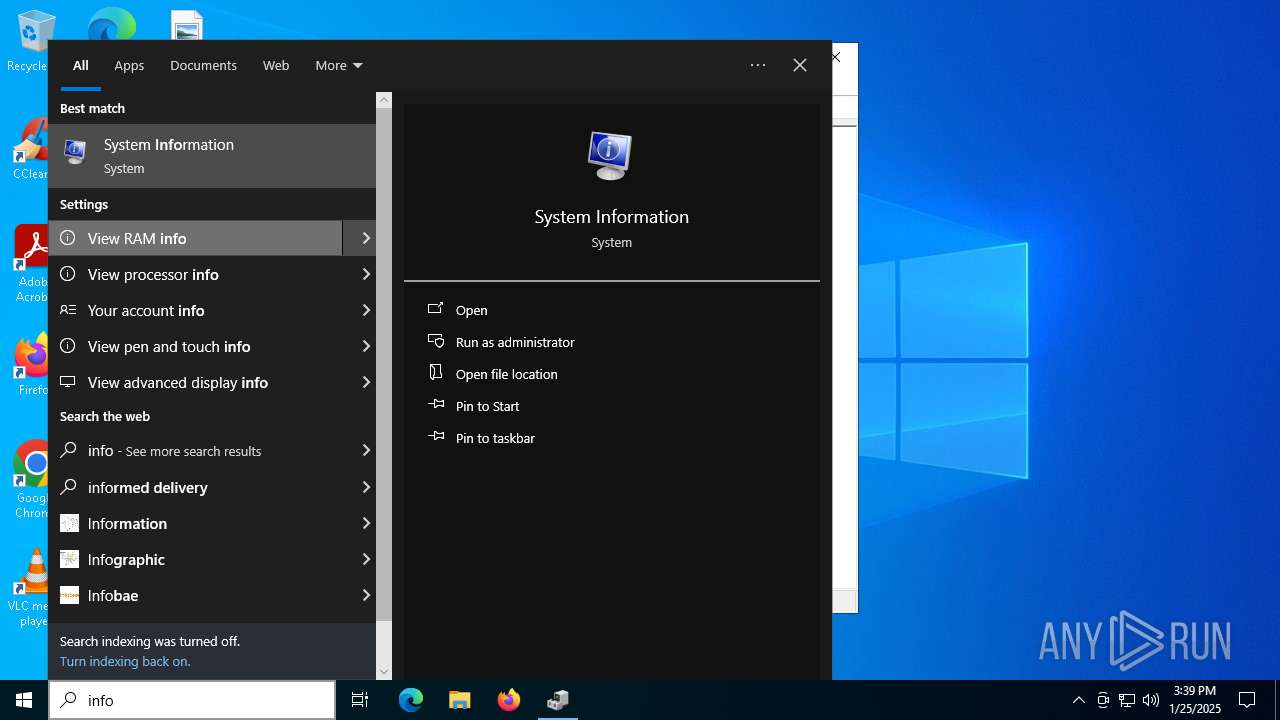Expand the Your account info arrow

pyautogui.click(x=366, y=310)
